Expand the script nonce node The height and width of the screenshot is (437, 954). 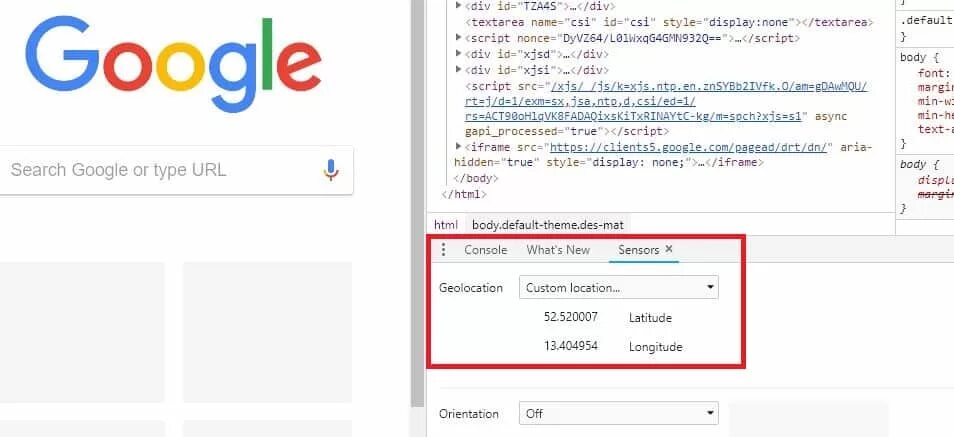(459, 38)
